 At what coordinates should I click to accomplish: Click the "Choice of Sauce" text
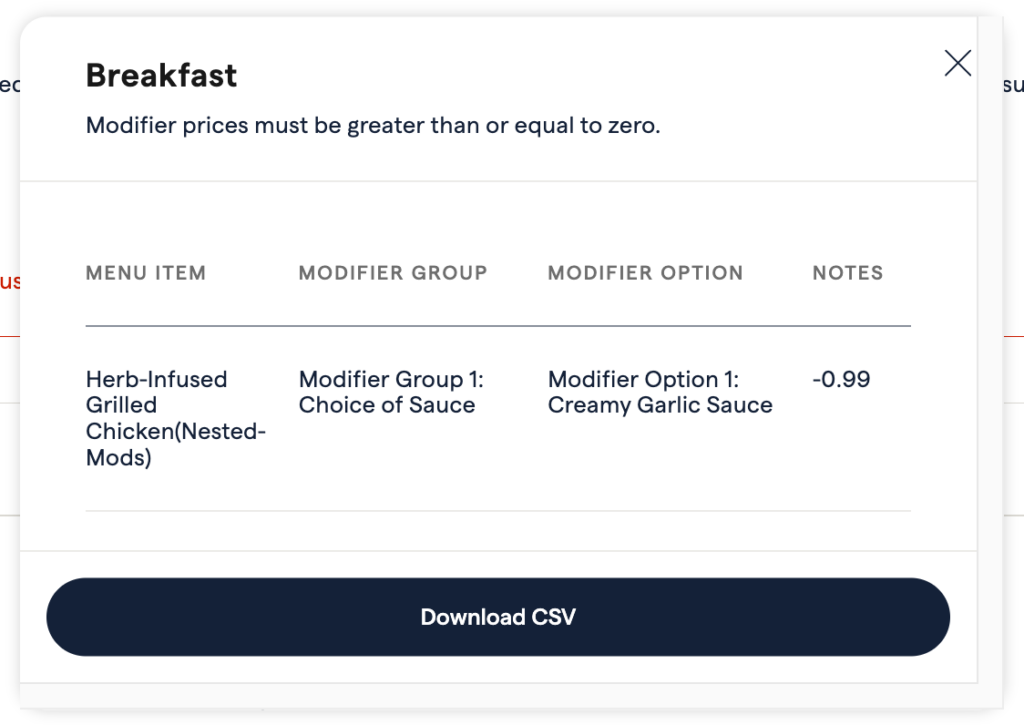pyautogui.click(x=387, y=405)
